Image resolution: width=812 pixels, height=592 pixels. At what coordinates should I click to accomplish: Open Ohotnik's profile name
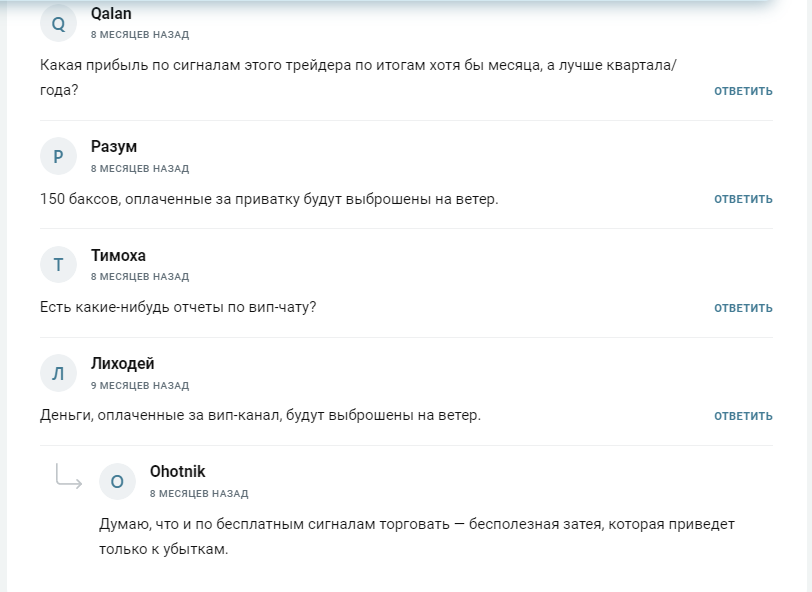click(177, 472)
